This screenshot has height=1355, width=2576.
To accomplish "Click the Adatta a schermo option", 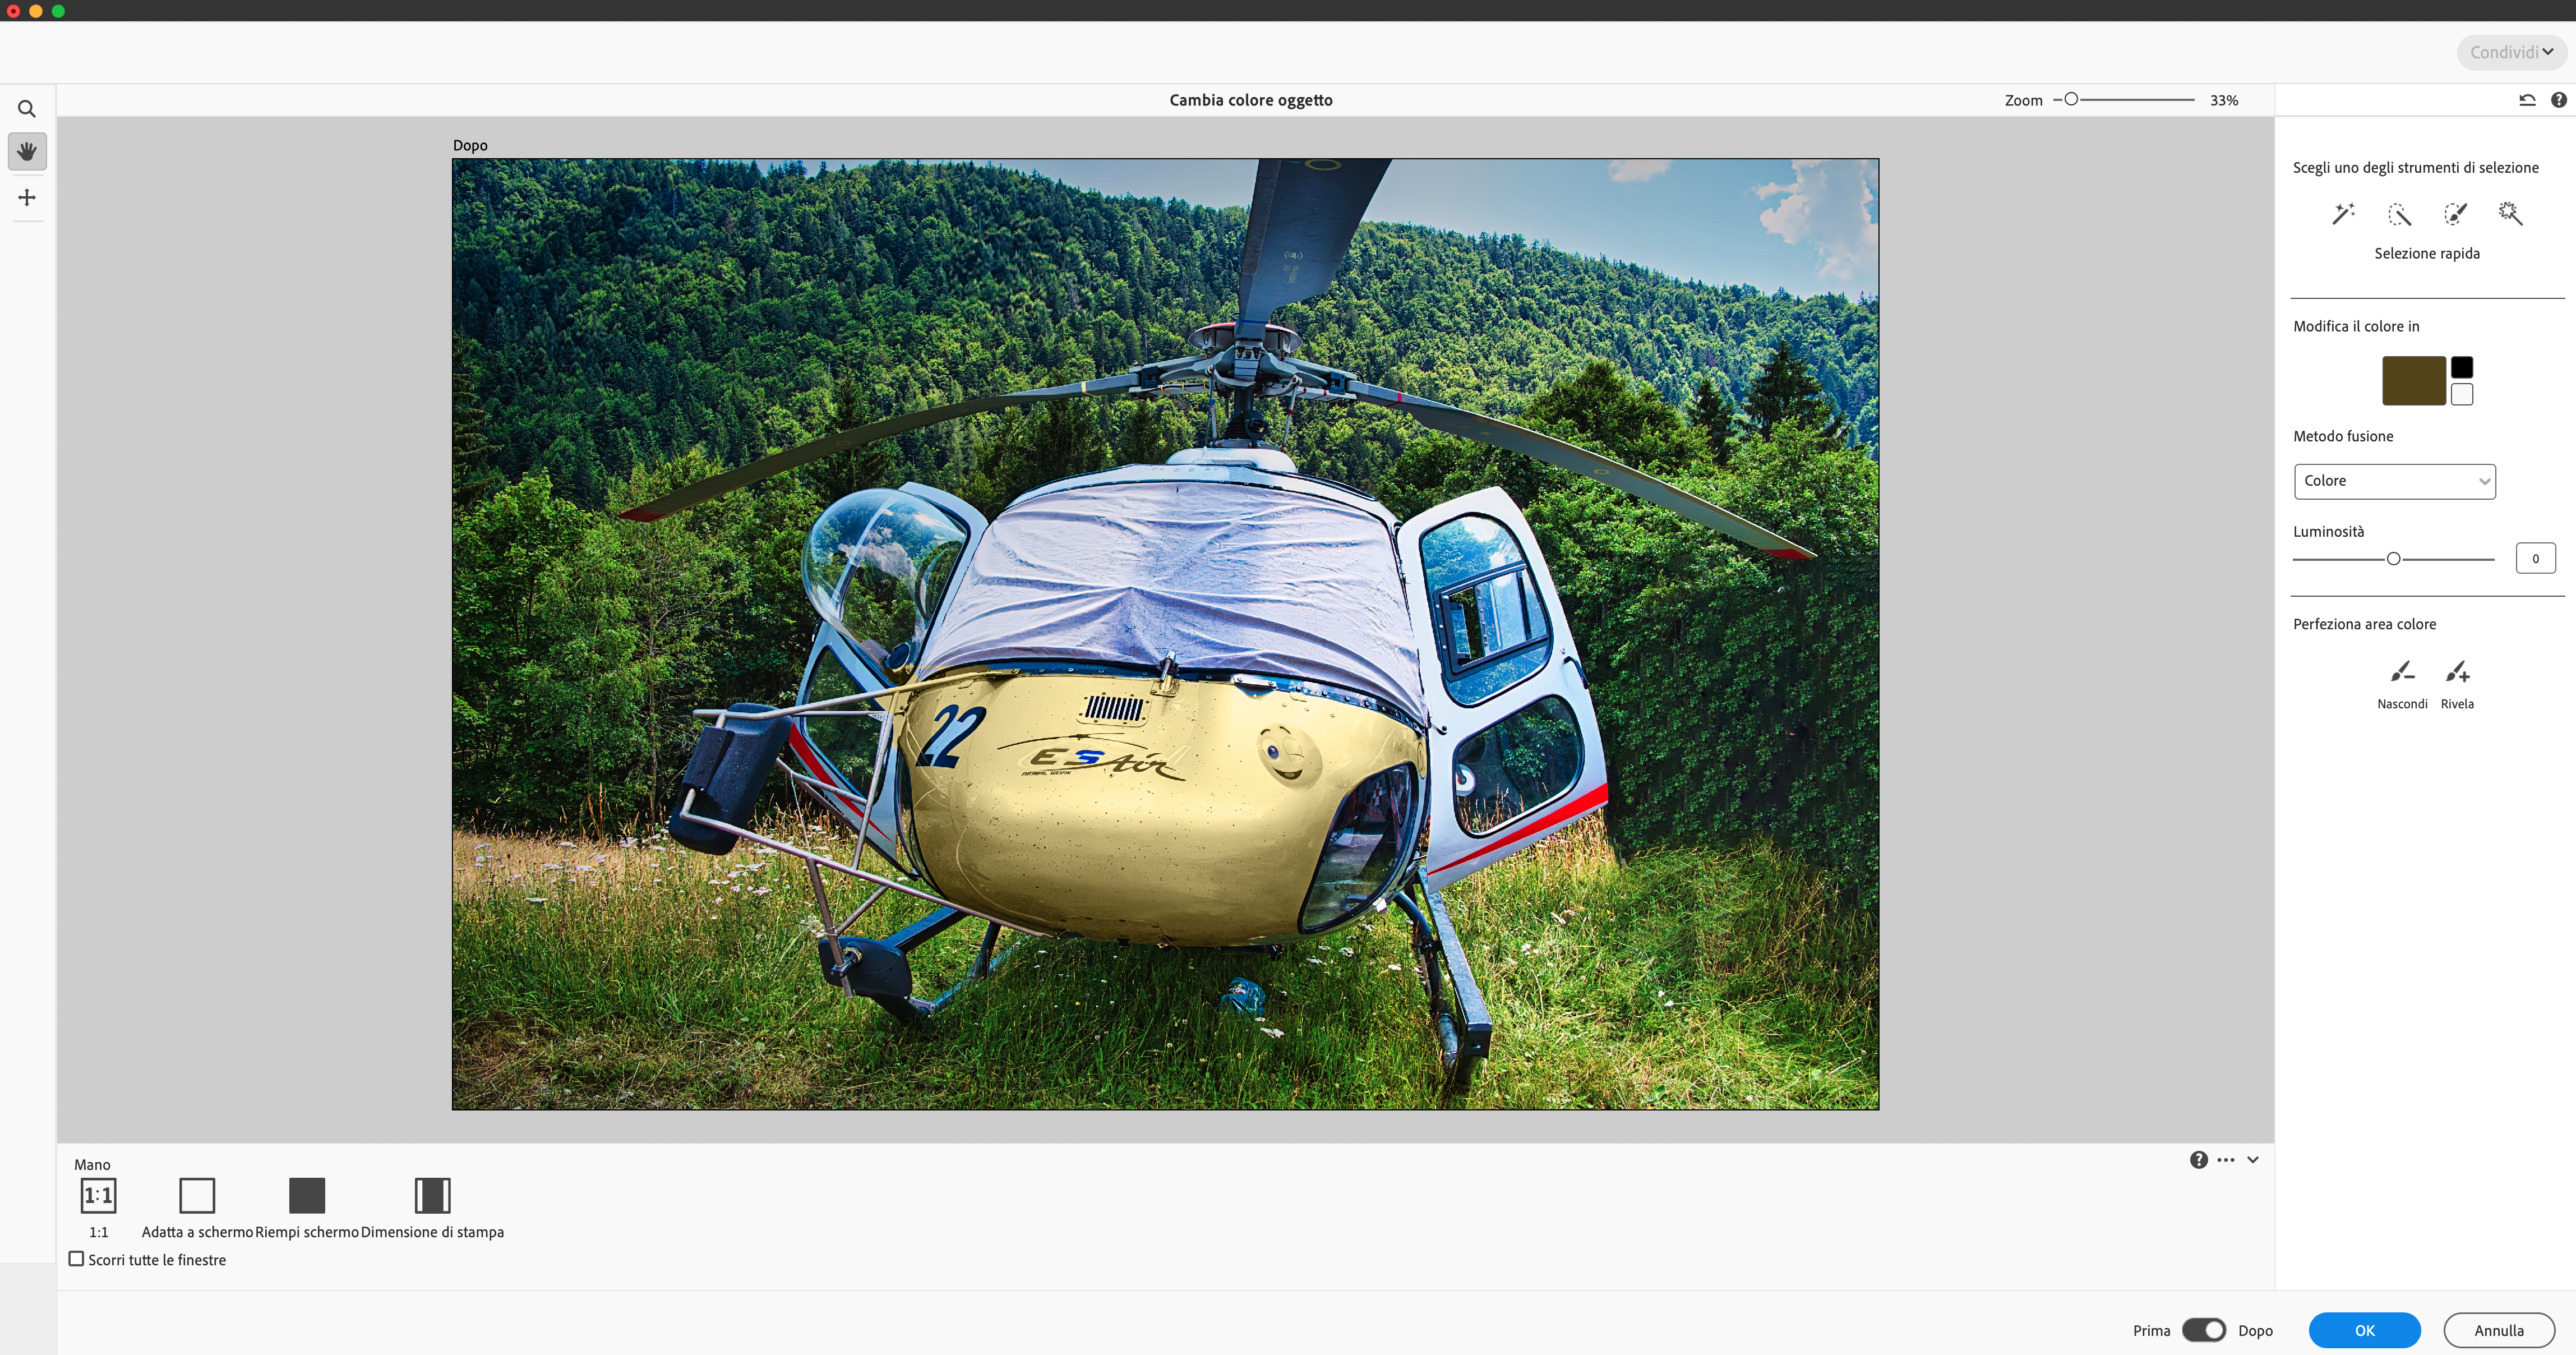I will tap(197, 1196).
